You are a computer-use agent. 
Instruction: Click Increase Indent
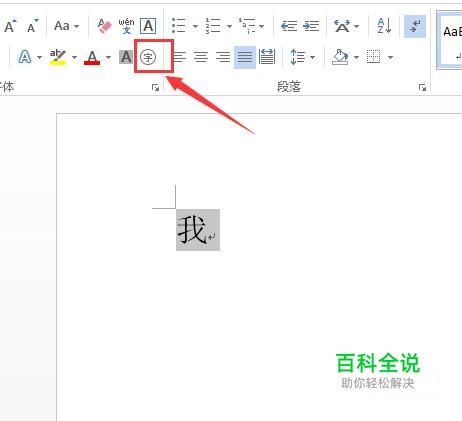[x=311, y=26]
